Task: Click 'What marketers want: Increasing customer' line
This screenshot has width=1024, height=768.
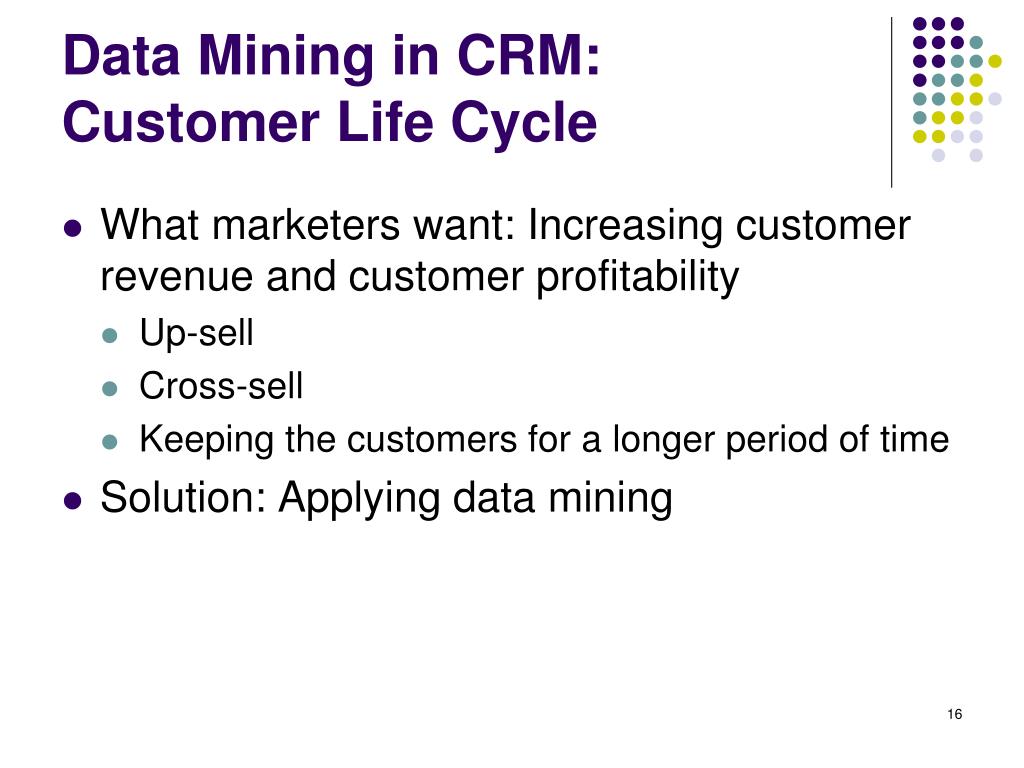Action: tap(505, 226)
